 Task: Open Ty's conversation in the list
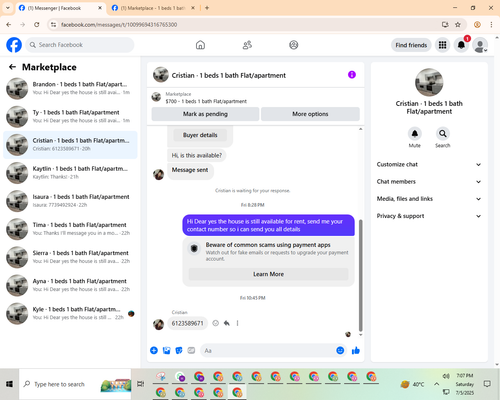[x=70, y=117]
